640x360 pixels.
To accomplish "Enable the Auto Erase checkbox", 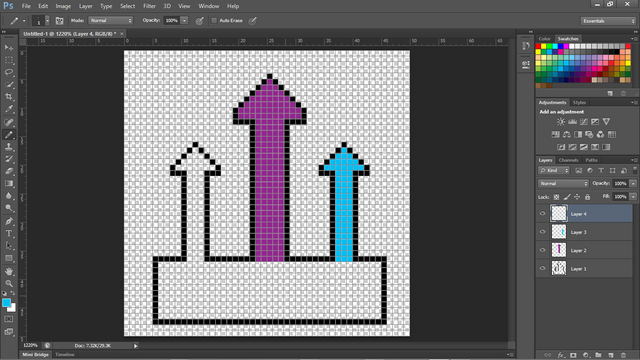I will [x=214, y=20].
